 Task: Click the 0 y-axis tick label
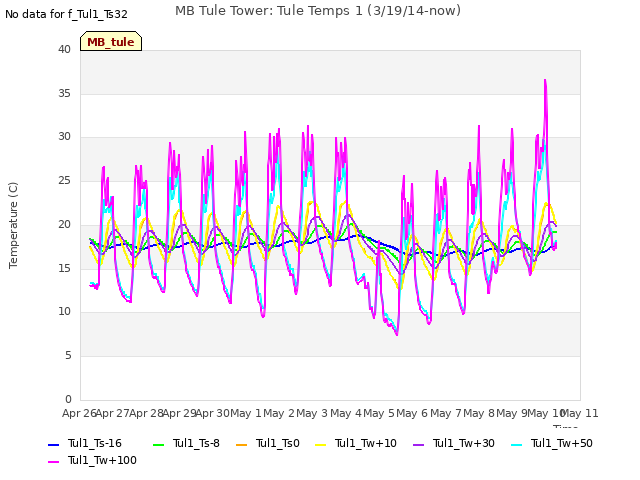pyautogui.click(x=68, y=399)
